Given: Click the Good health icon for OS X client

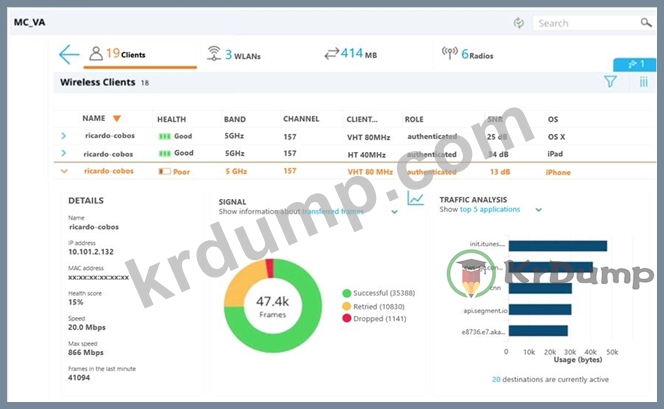Looking at the screenshot, I should [165, 136].
